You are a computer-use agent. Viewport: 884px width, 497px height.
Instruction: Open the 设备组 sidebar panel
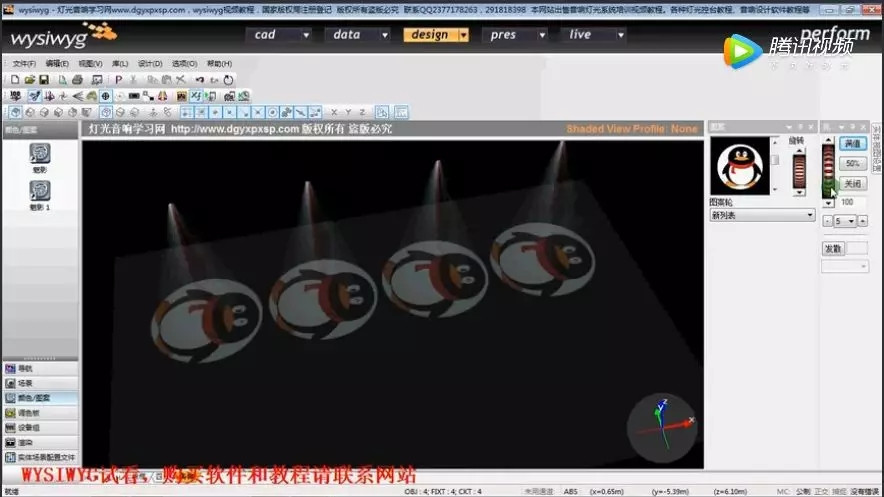41,428
